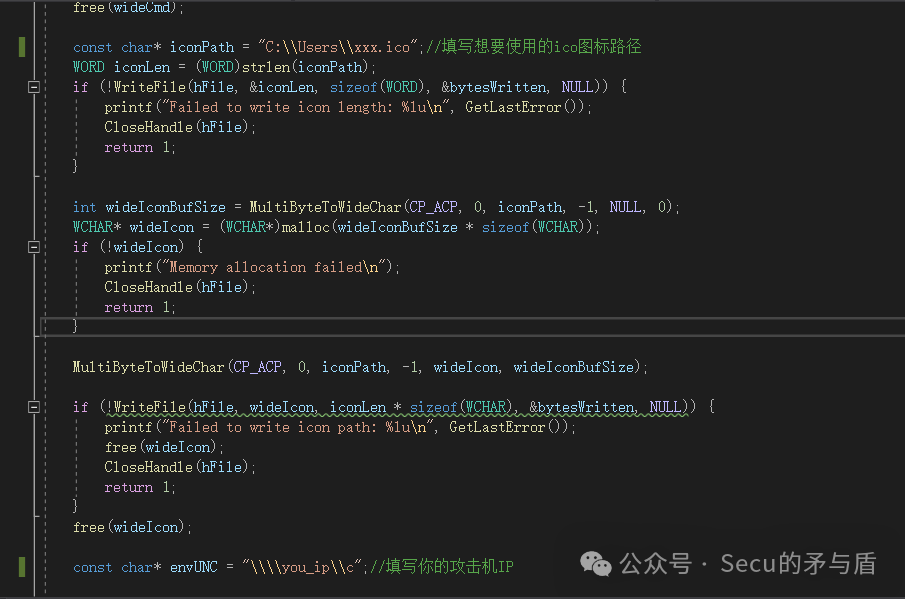The image size is (905, 599).
Task: Click the WCHAR* wideIcon malloc line
Action: coord(336,227)
